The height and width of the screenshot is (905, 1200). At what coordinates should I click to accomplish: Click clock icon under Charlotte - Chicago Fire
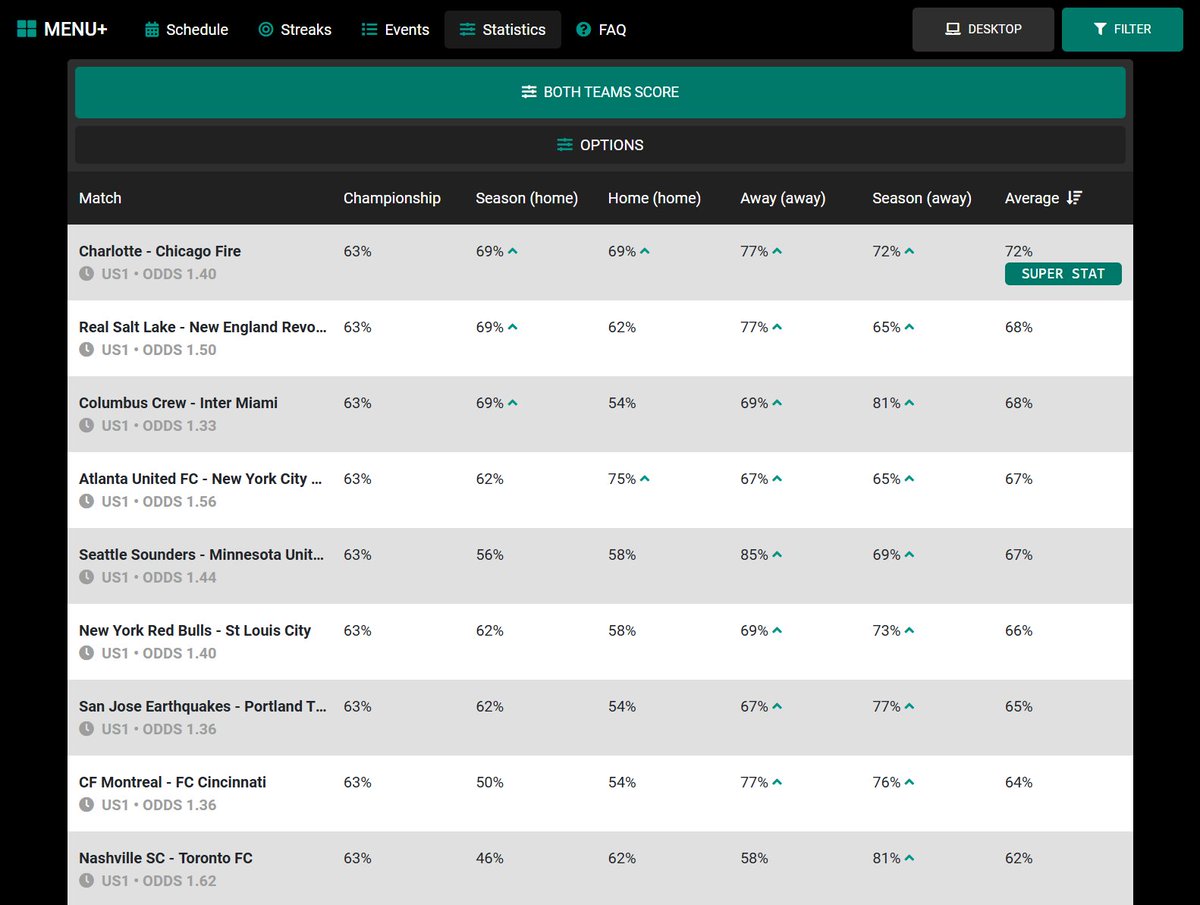point(87,274)
